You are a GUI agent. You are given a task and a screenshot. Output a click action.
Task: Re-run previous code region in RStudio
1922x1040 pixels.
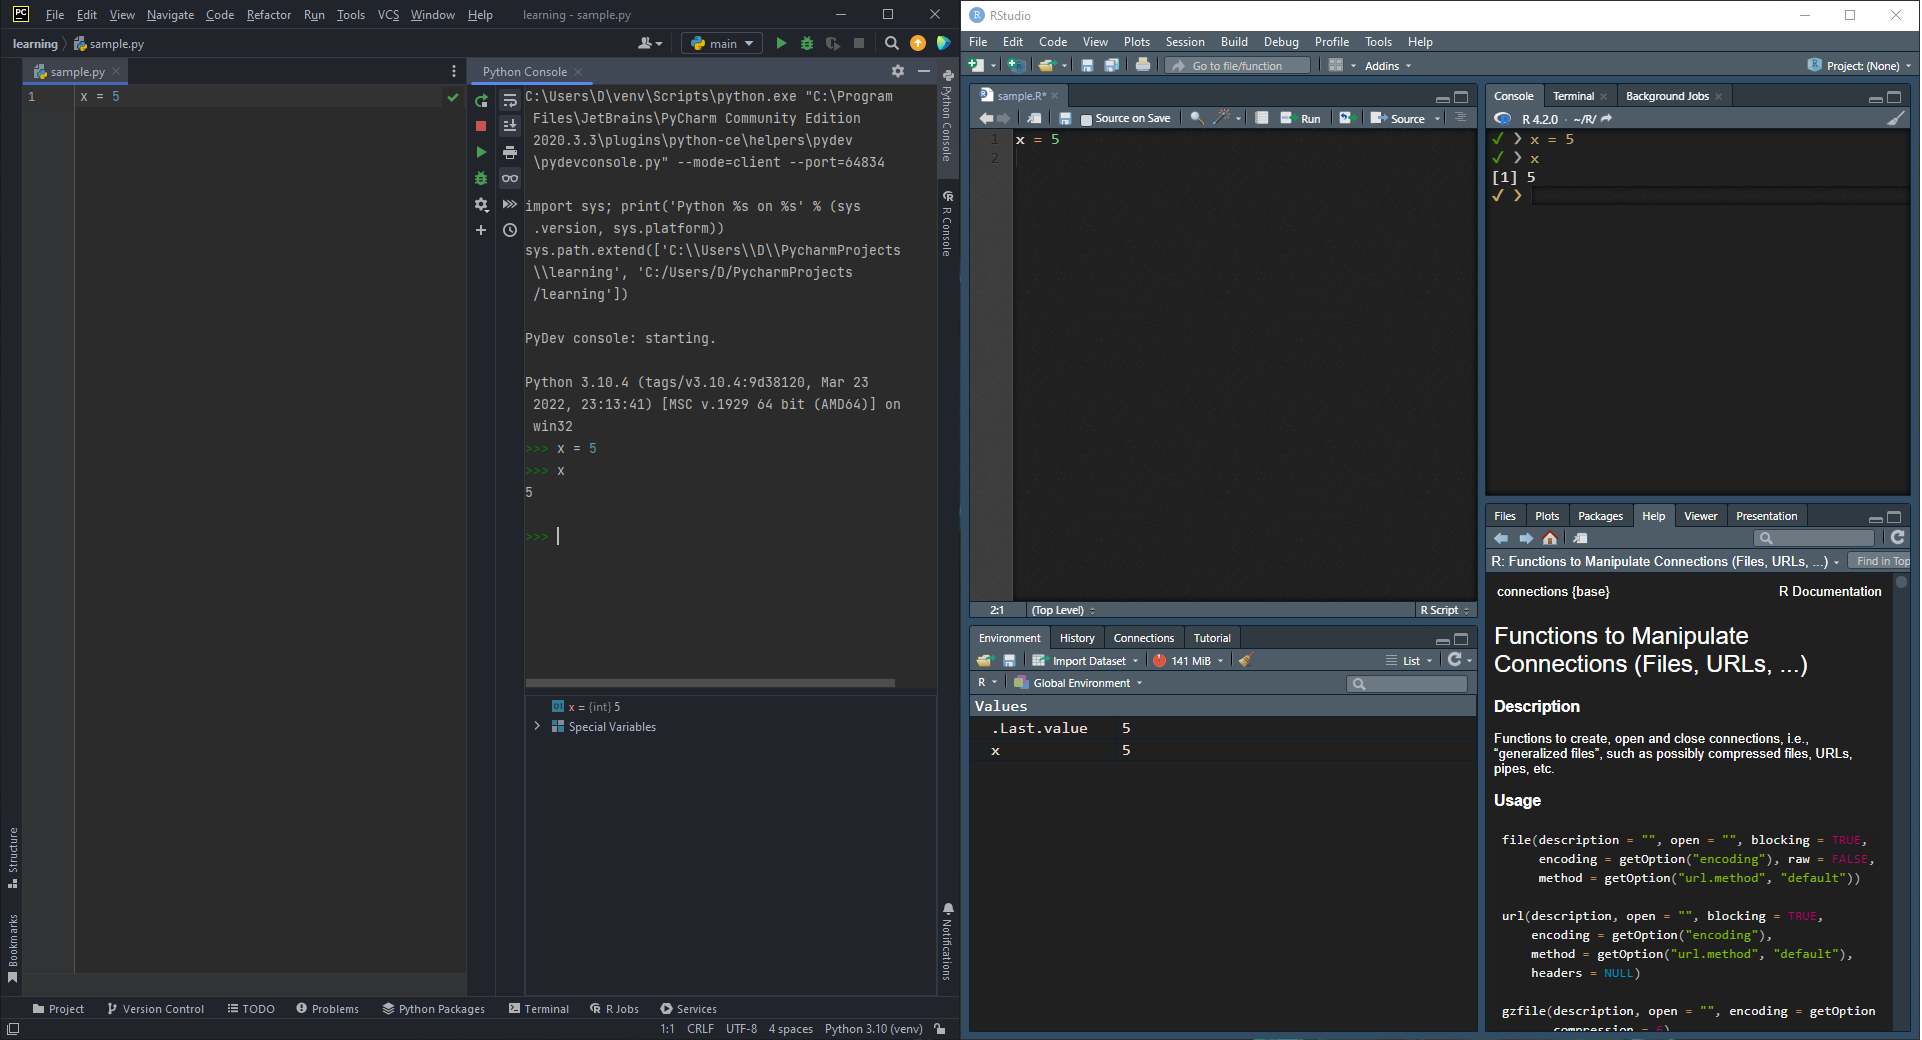click(x=1346, y=118)
